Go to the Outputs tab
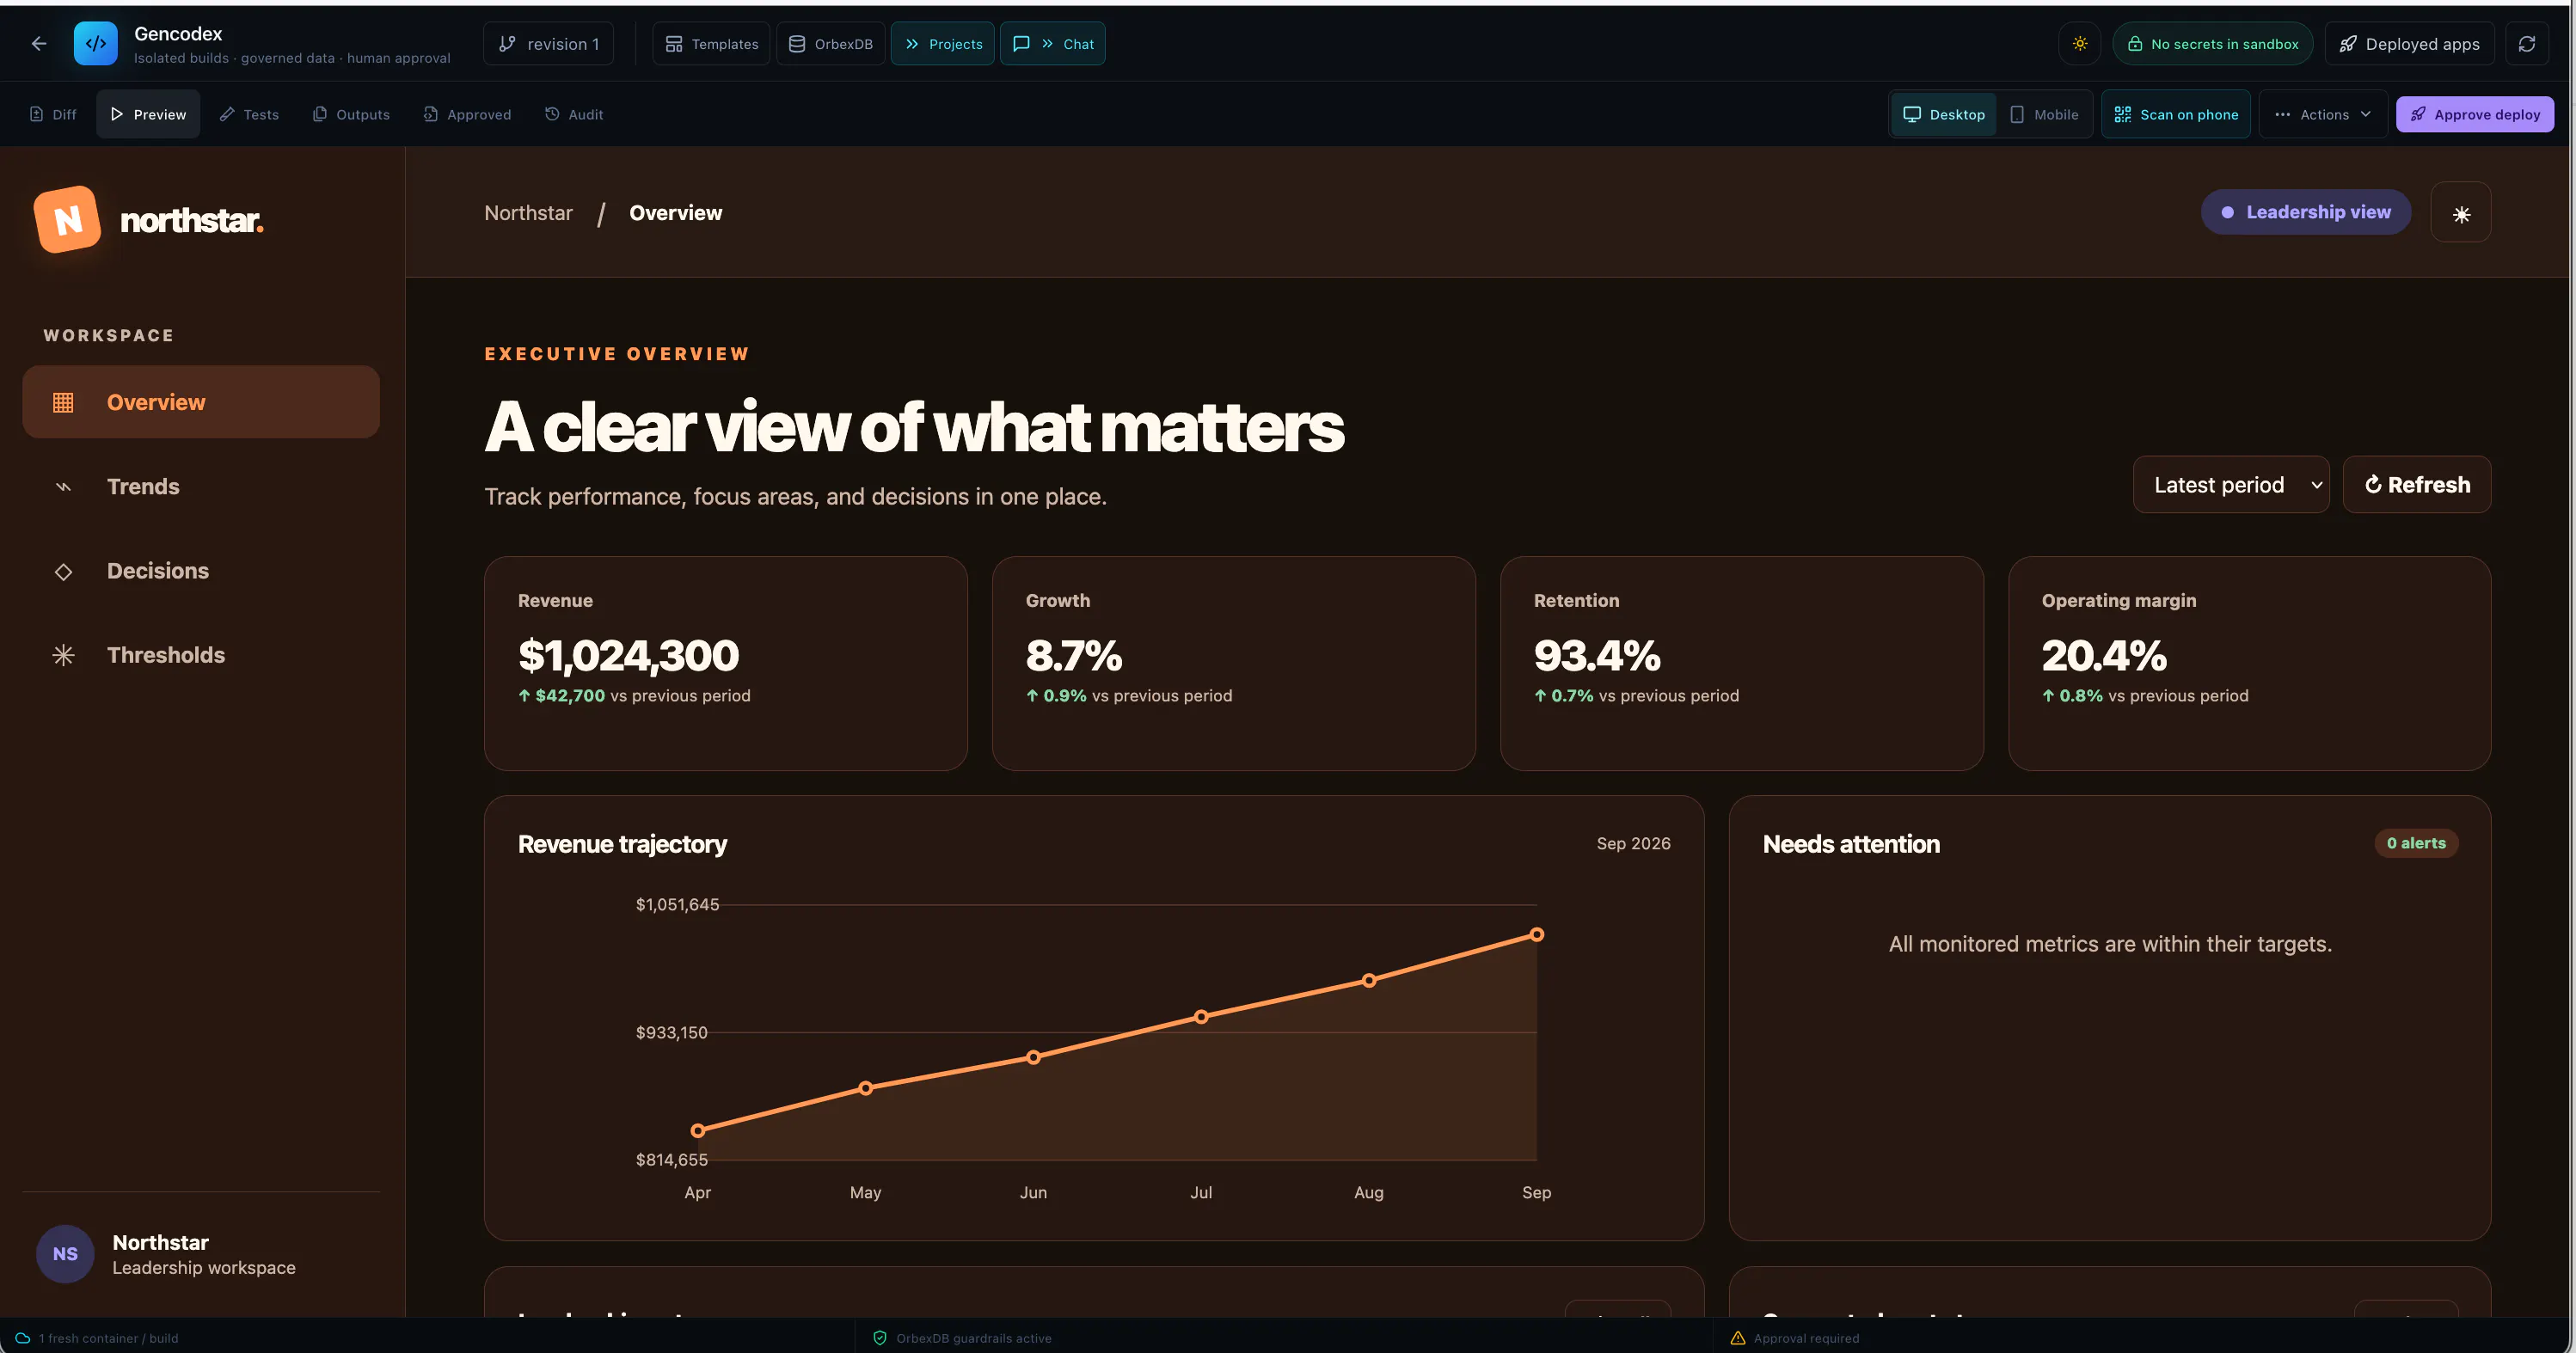 tap(352, 114)
